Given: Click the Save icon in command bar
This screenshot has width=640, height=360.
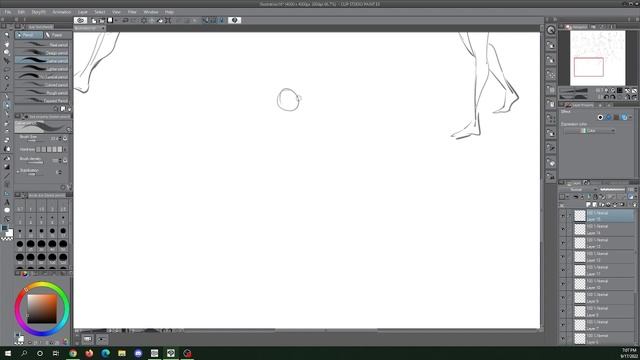Looking at the screenshot, I should (110, 20).
